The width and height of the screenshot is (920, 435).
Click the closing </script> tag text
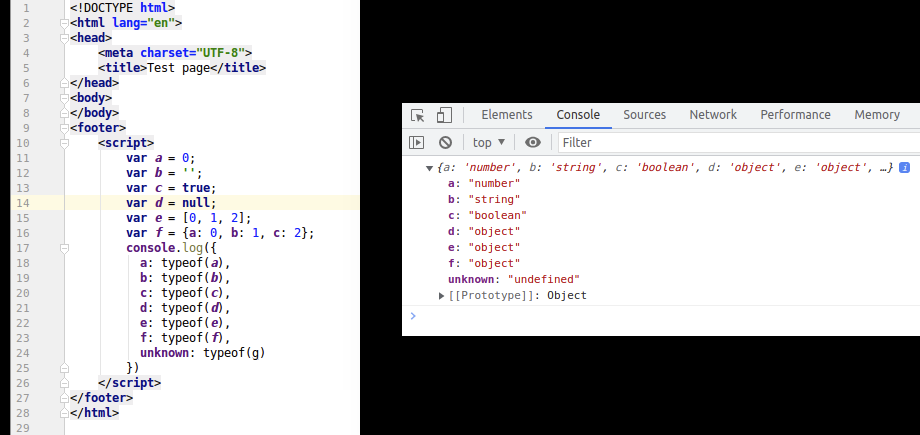coord(129,383)
